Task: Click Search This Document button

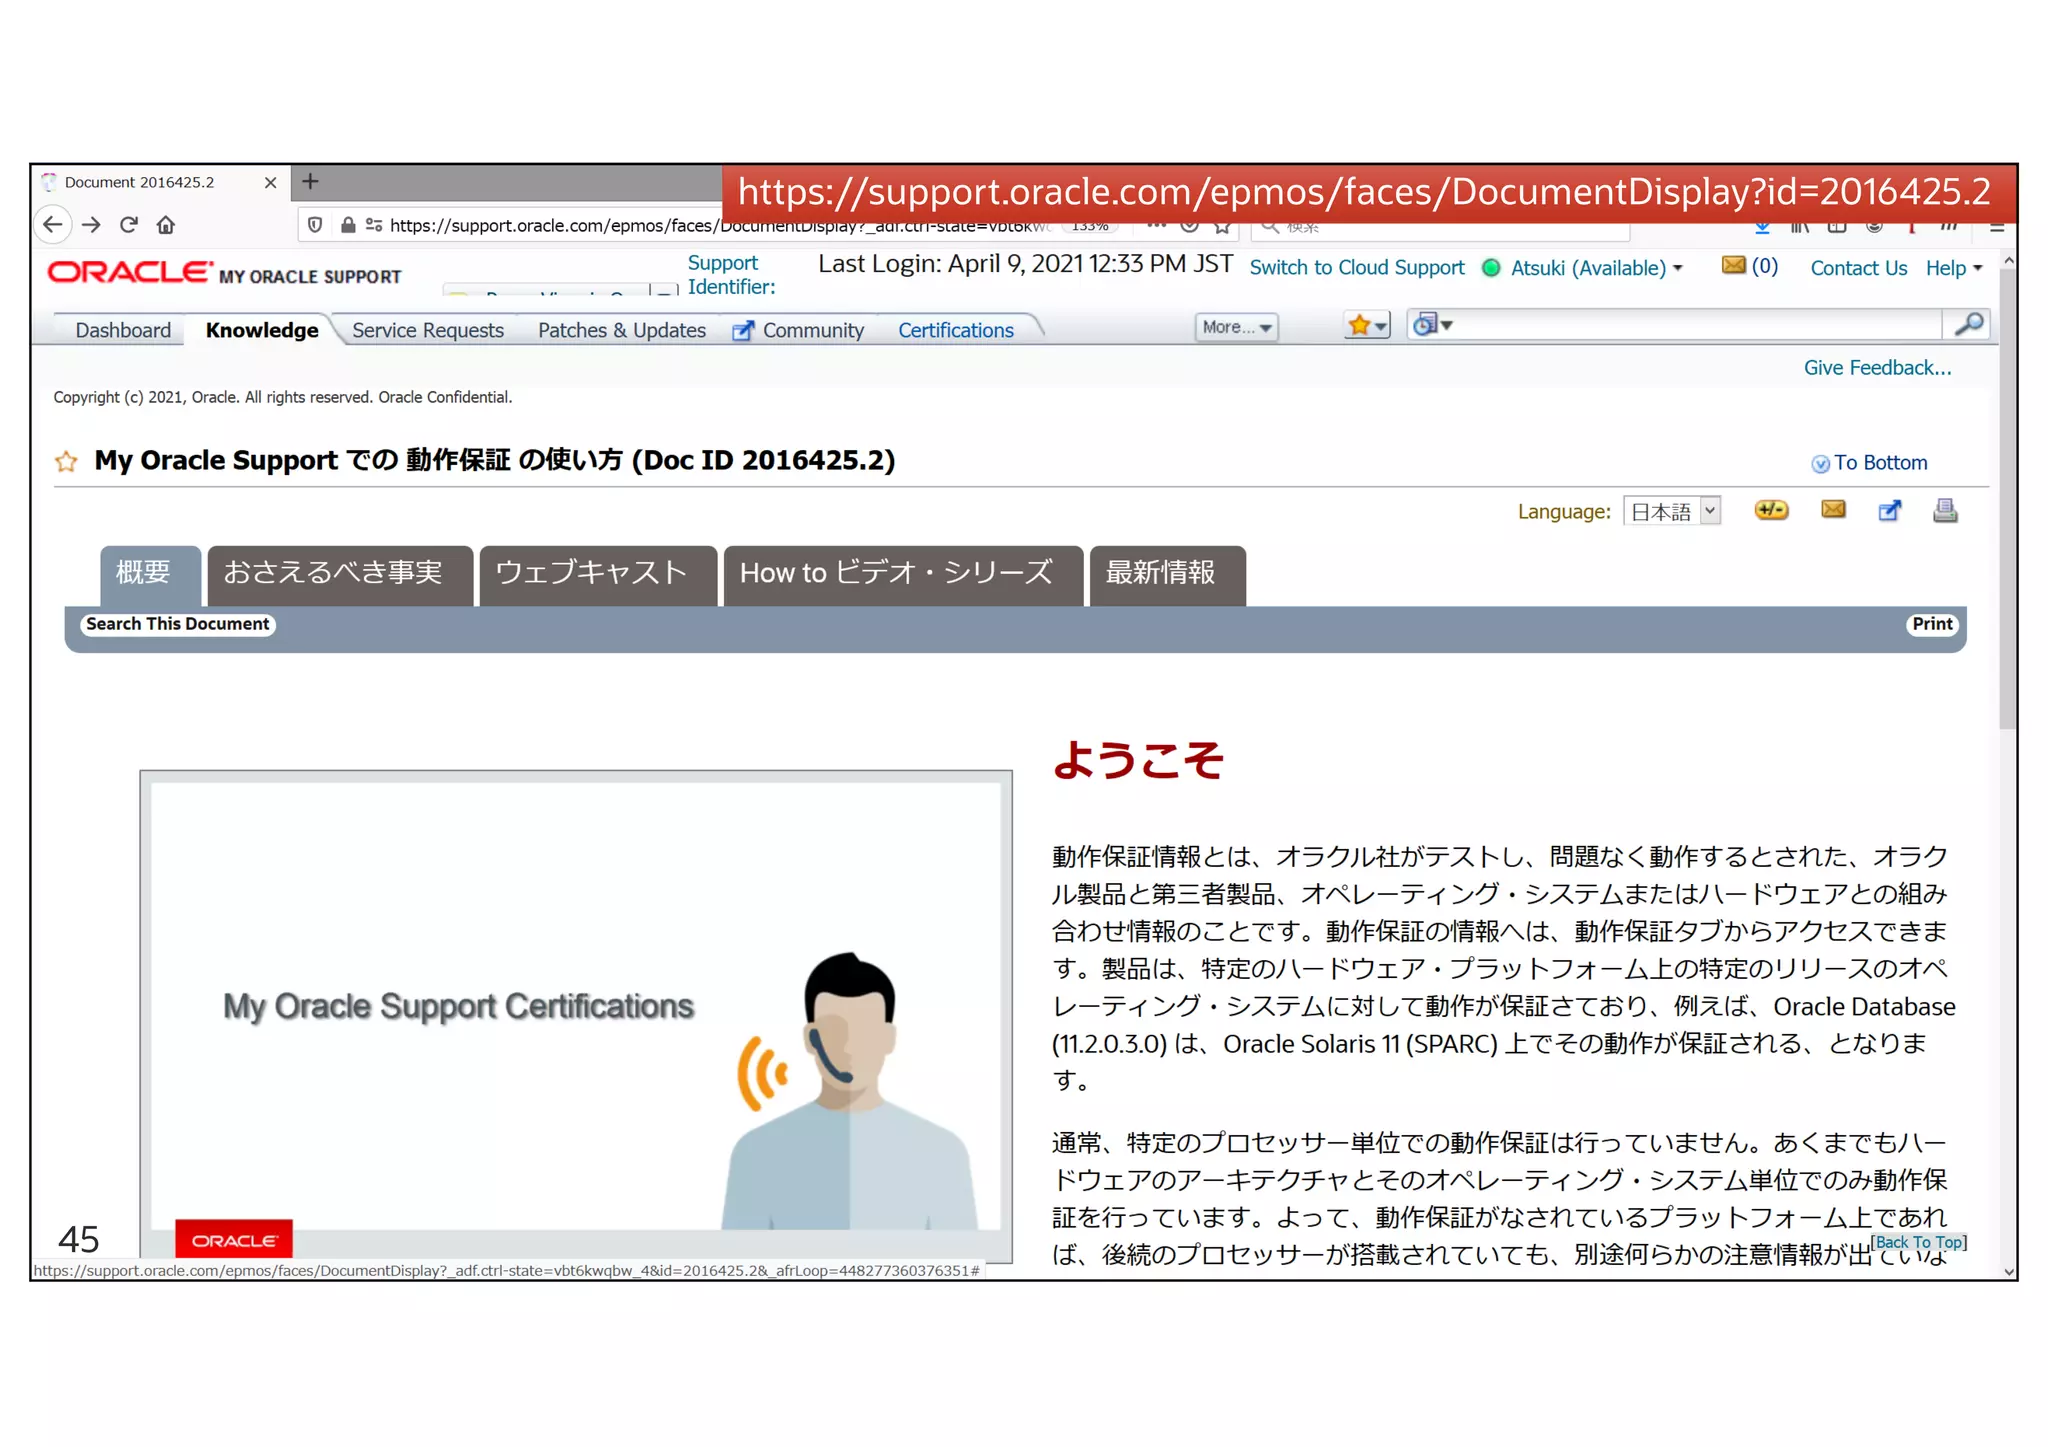Action: click(177, 624)
